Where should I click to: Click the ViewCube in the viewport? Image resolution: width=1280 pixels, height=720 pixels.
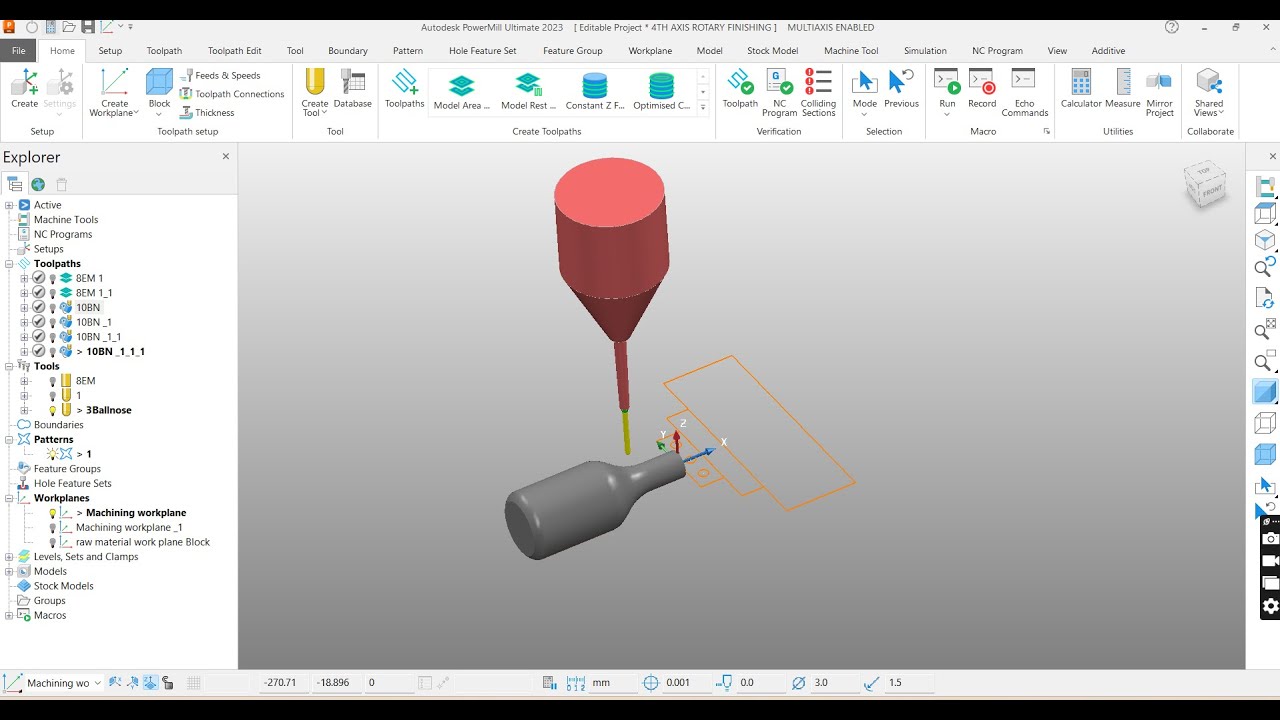click(1205, 184)
